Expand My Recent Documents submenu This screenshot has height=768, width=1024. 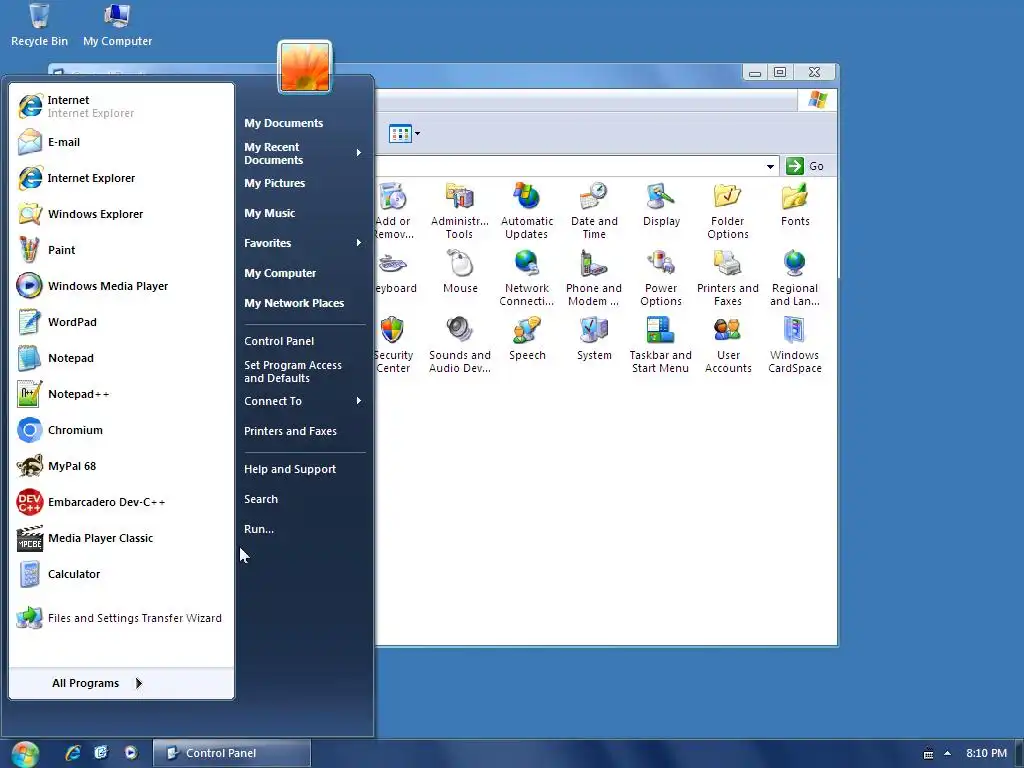point(303,153)
